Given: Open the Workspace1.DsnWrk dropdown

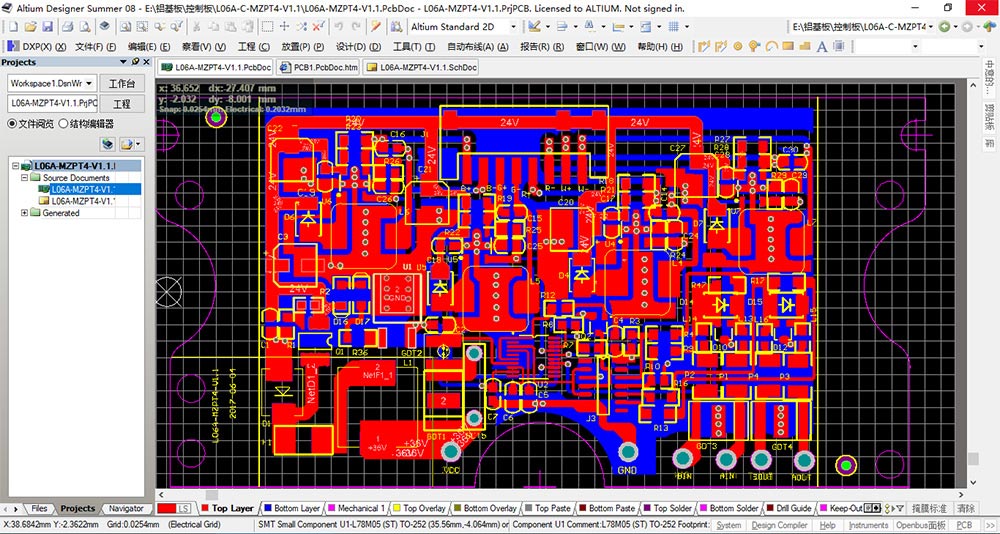Looking at the screenshot, I should click(89, 84).
